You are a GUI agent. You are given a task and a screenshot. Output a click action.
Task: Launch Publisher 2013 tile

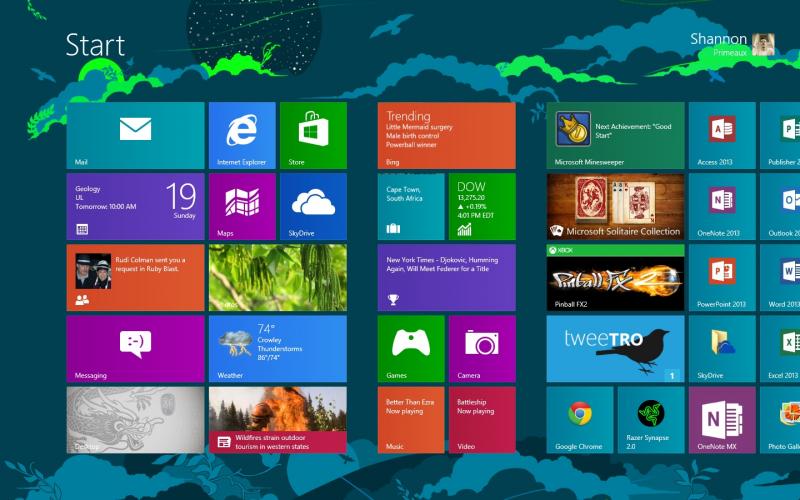click(780, 135)
